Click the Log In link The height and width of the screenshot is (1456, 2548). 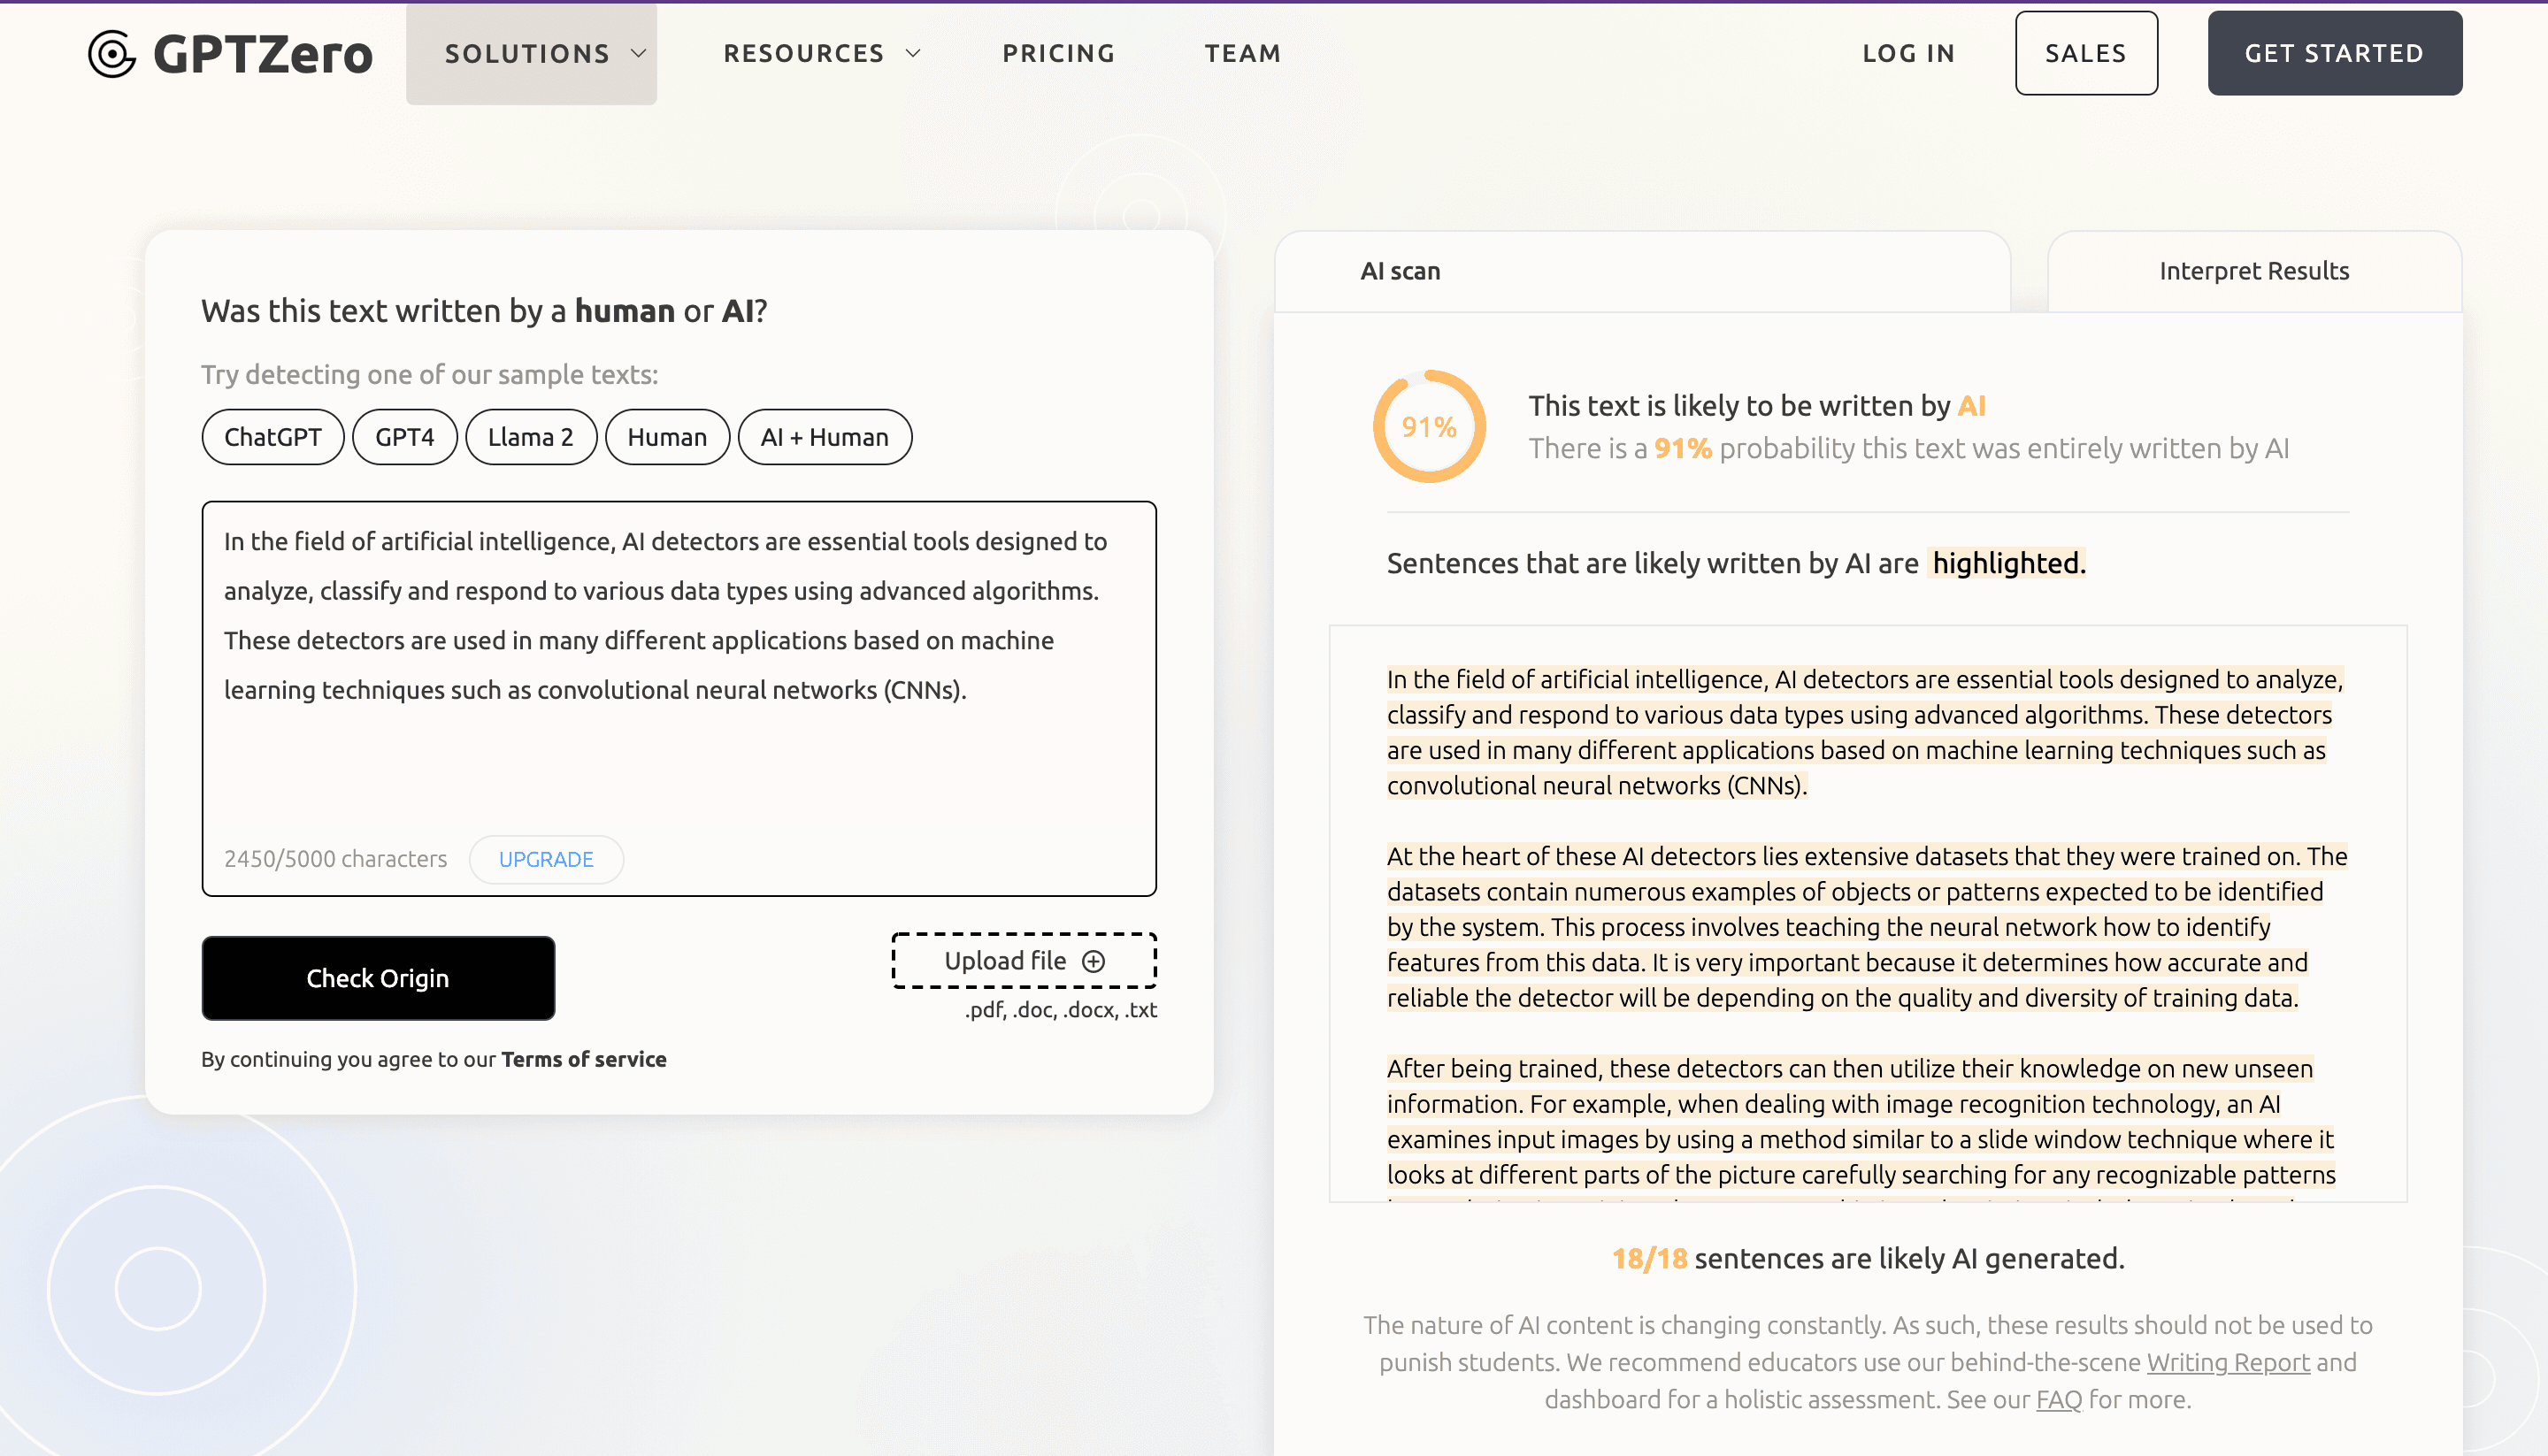(x=1908, y=54)
